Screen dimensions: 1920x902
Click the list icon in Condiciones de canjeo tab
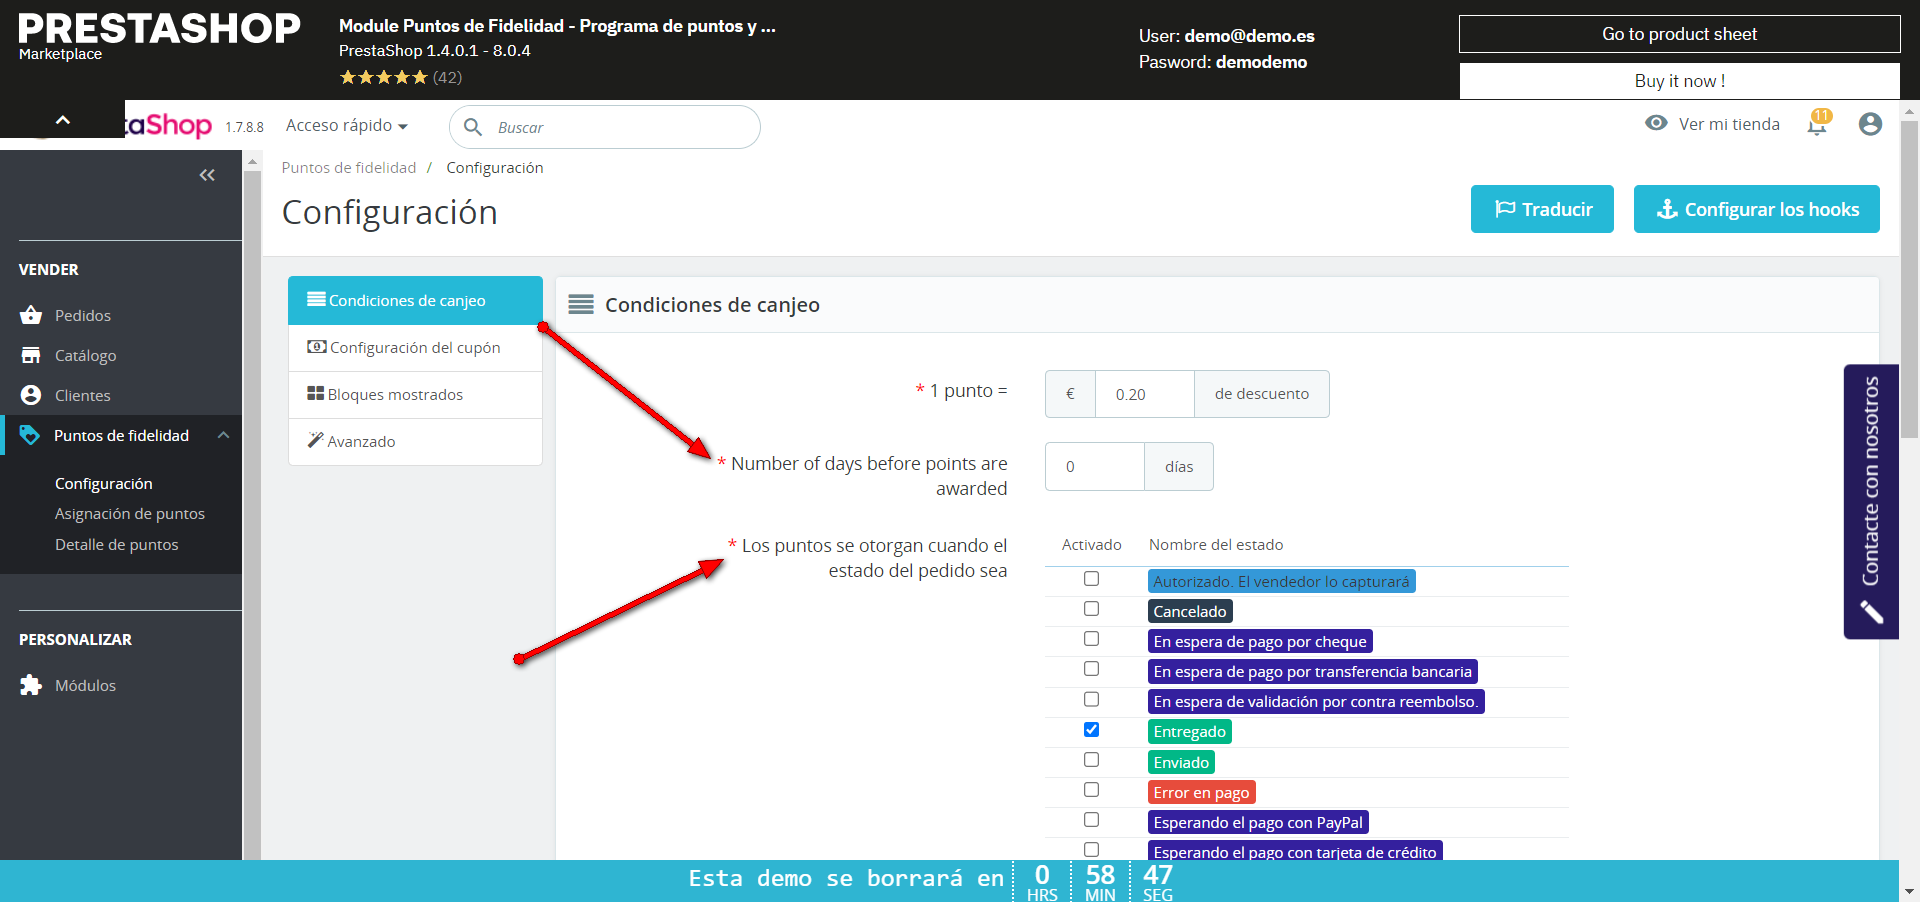point(316,299)
